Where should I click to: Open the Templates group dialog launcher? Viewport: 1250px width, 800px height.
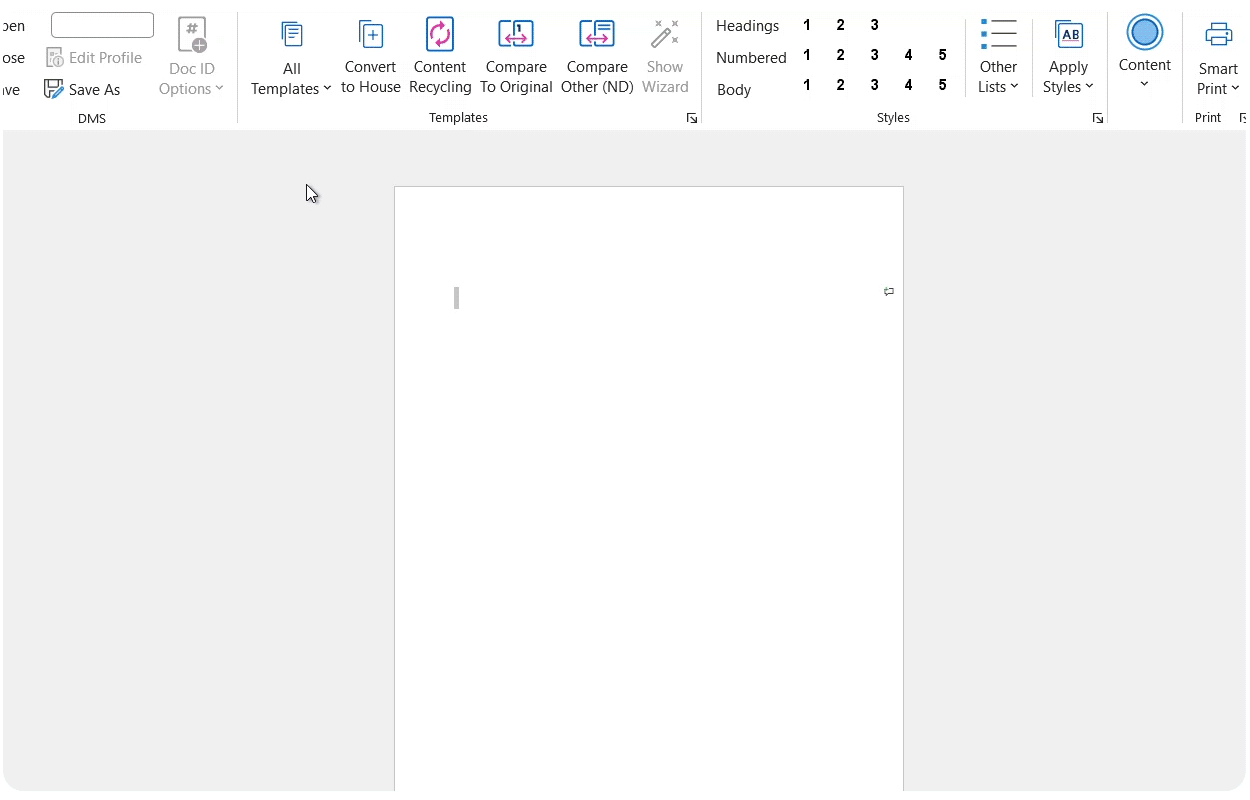pyautogui.click(x=692, y=118)
